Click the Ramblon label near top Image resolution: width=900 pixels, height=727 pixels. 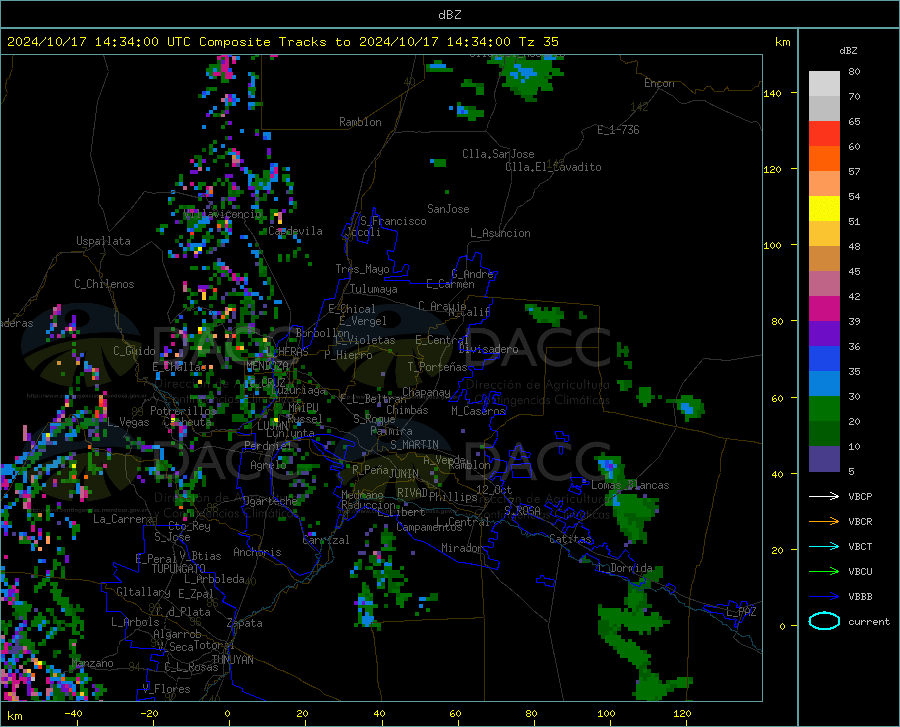(x=360, y=122)
